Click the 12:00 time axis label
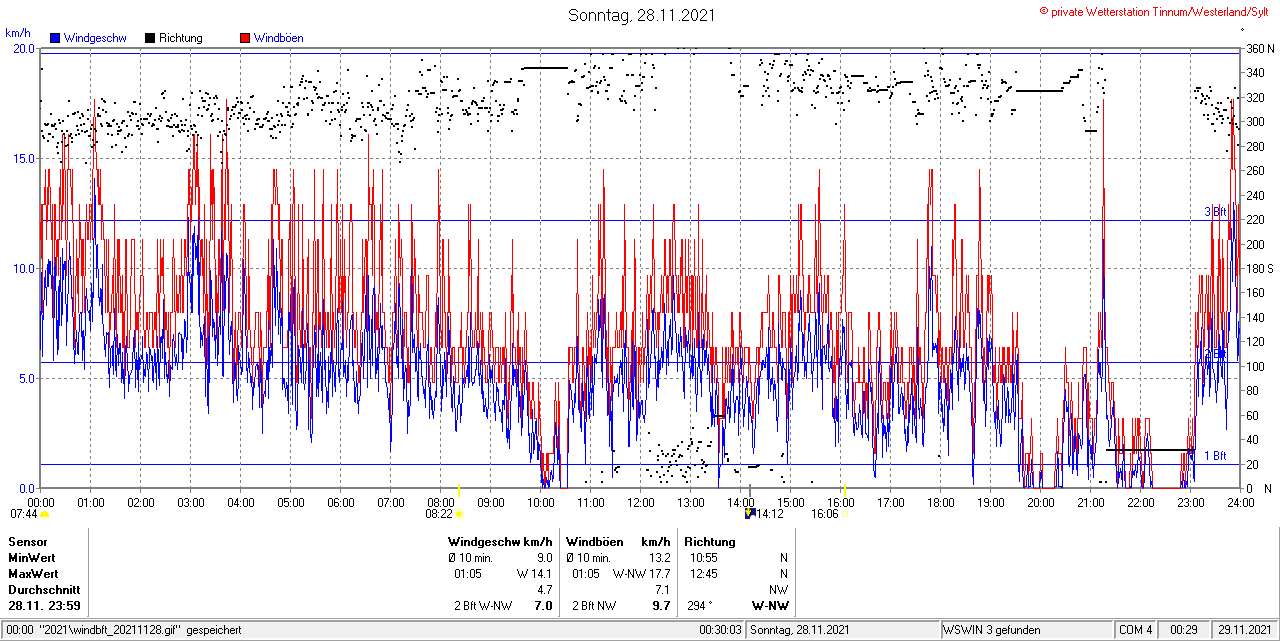 tap(640, 503)
